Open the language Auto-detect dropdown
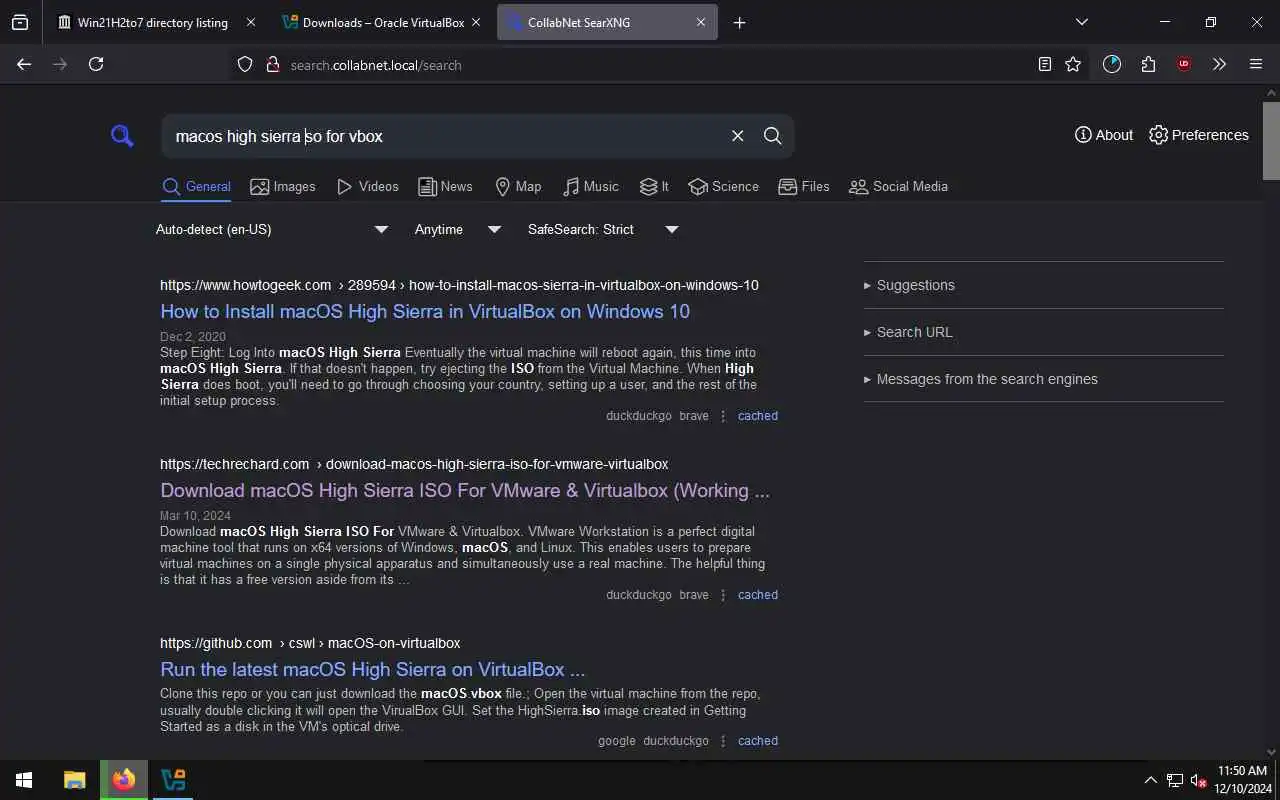The width and height of the screenshot is (1280, 800). tap(272, 229)
